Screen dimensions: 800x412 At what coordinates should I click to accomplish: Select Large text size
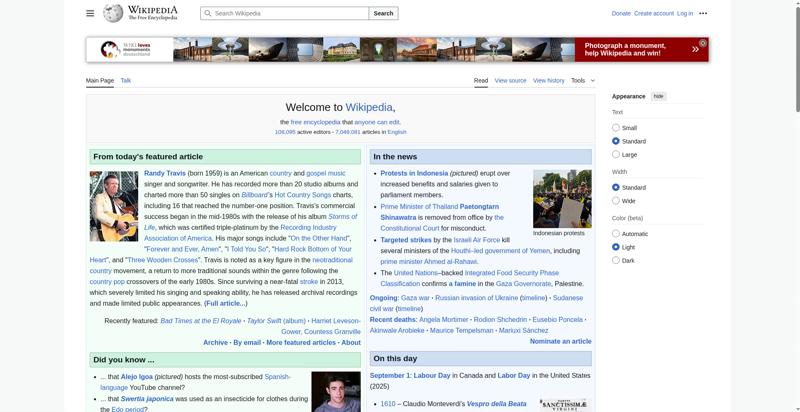click(x=616, y=154)
